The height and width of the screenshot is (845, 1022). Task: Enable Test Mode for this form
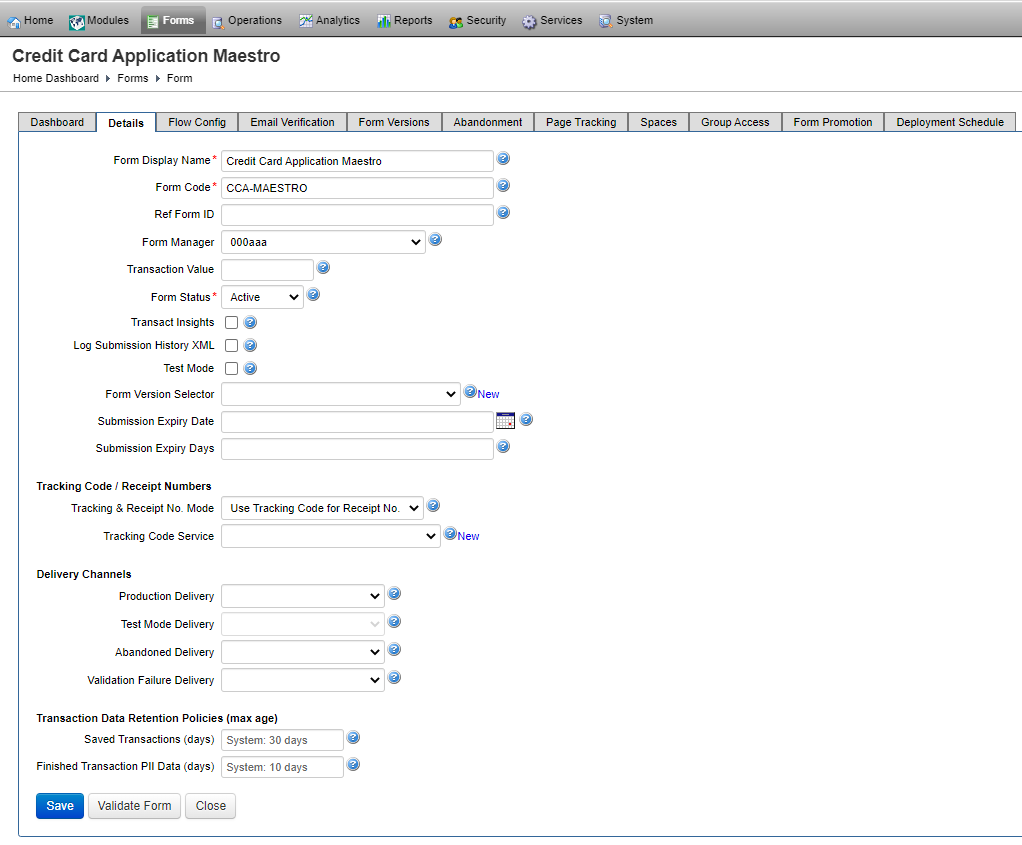[x=230, y=368]
